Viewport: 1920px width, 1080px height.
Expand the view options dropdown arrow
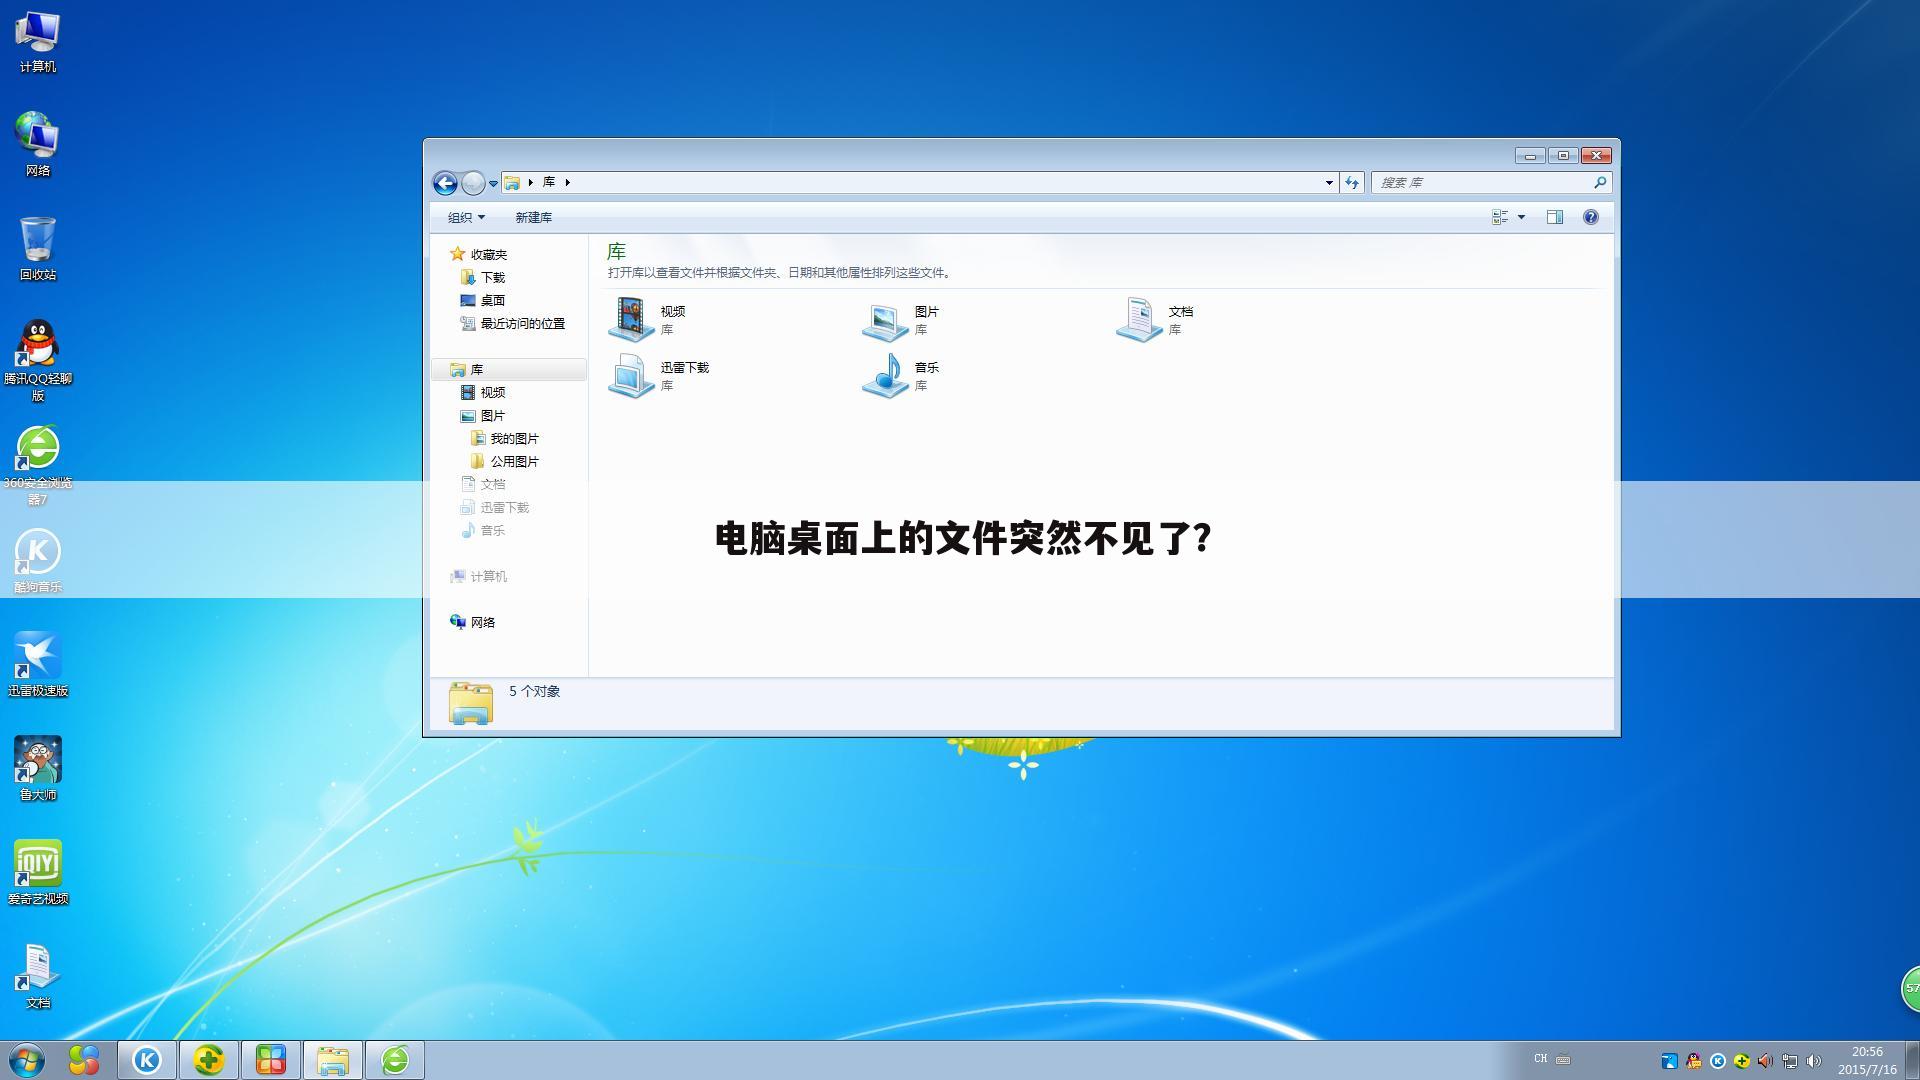coord(1521,217)
